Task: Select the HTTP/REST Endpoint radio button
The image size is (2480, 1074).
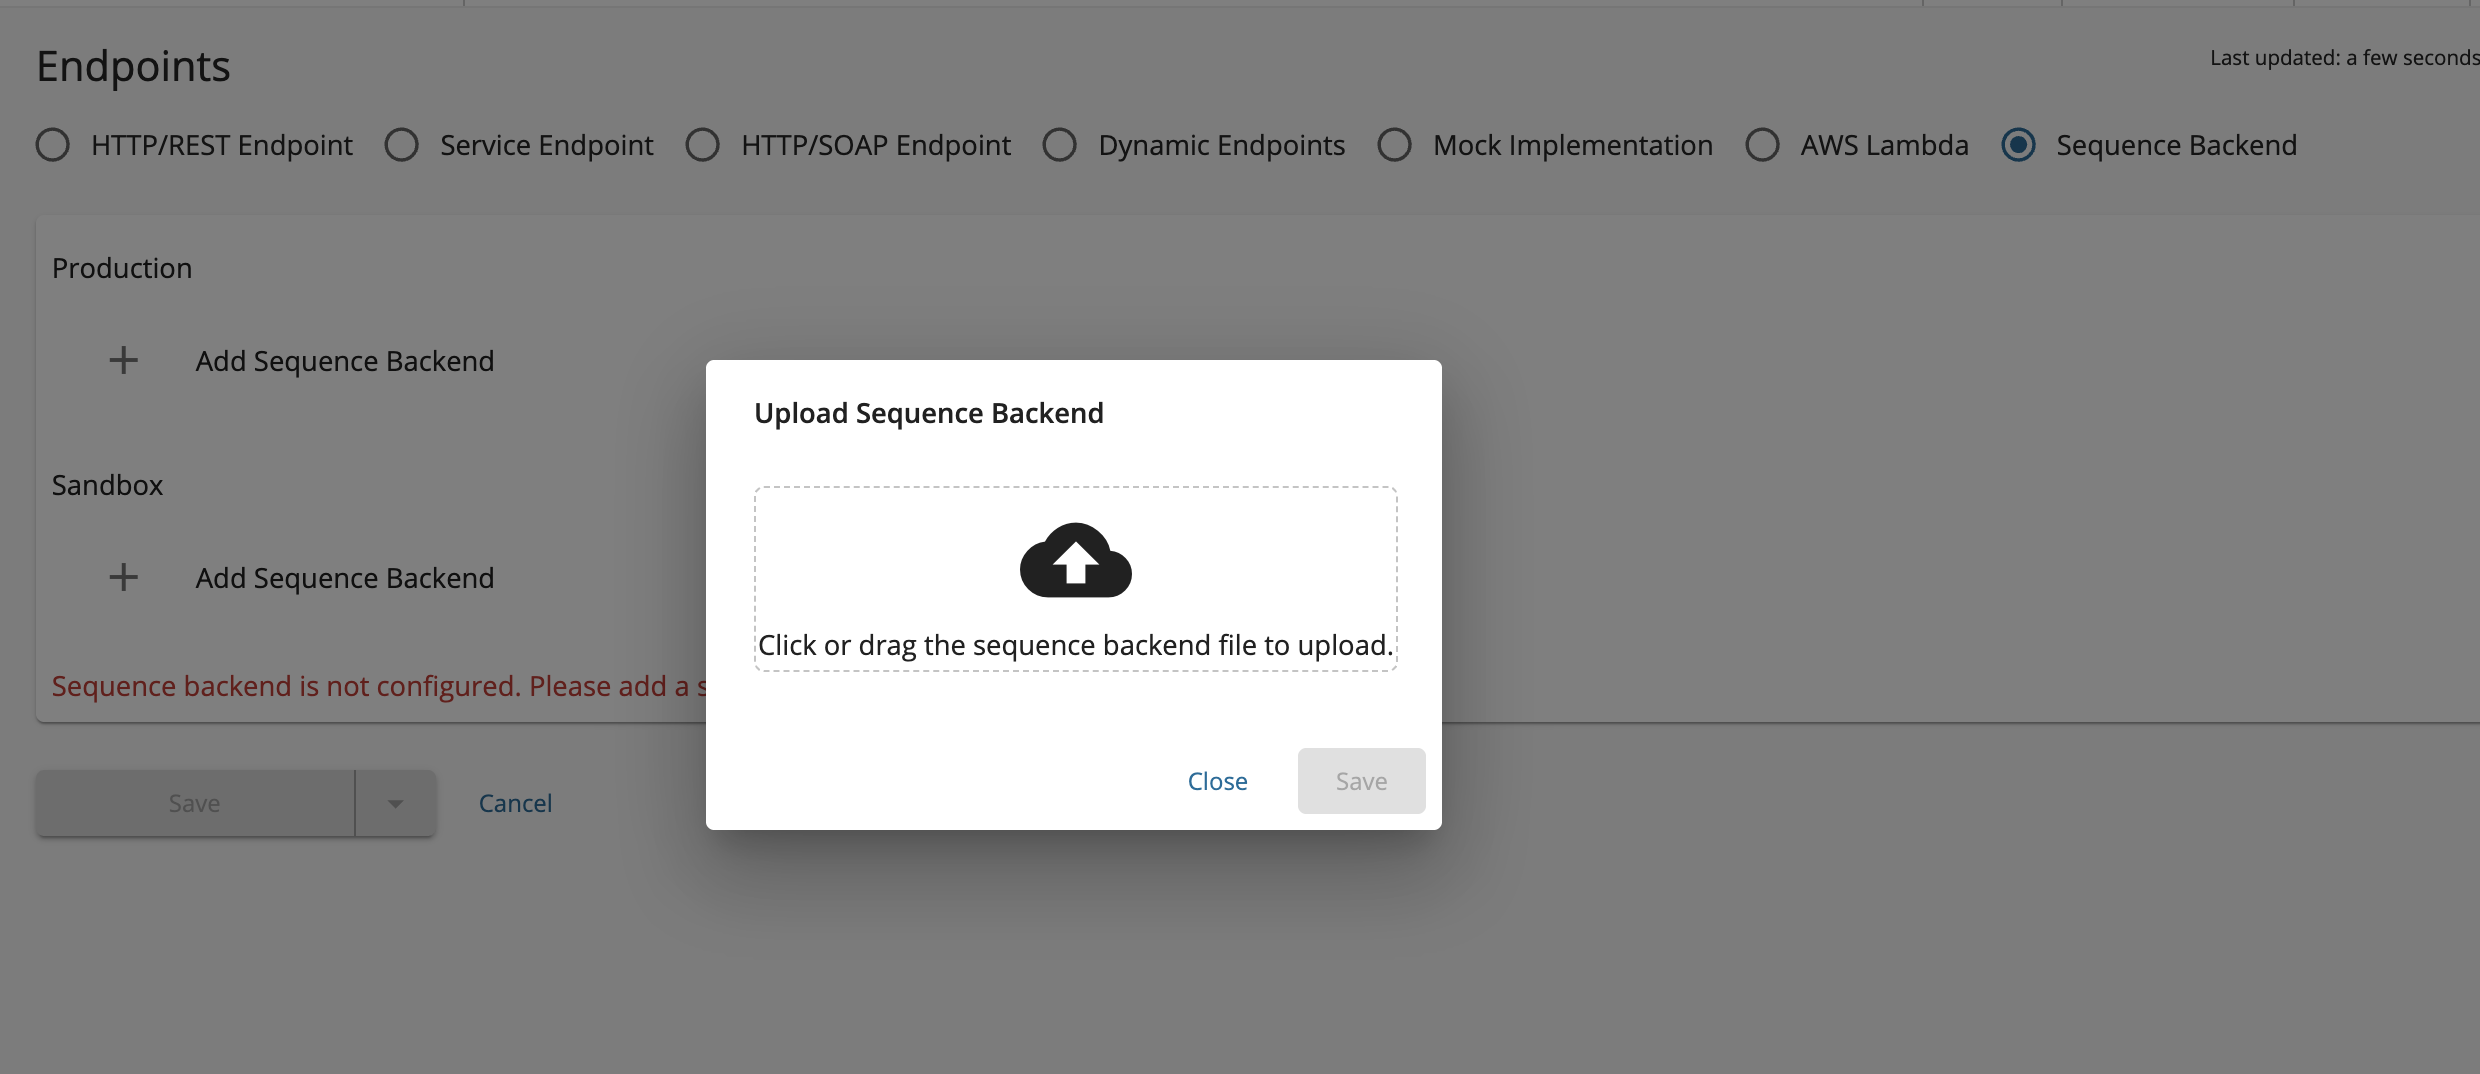Action: point(53,145)
